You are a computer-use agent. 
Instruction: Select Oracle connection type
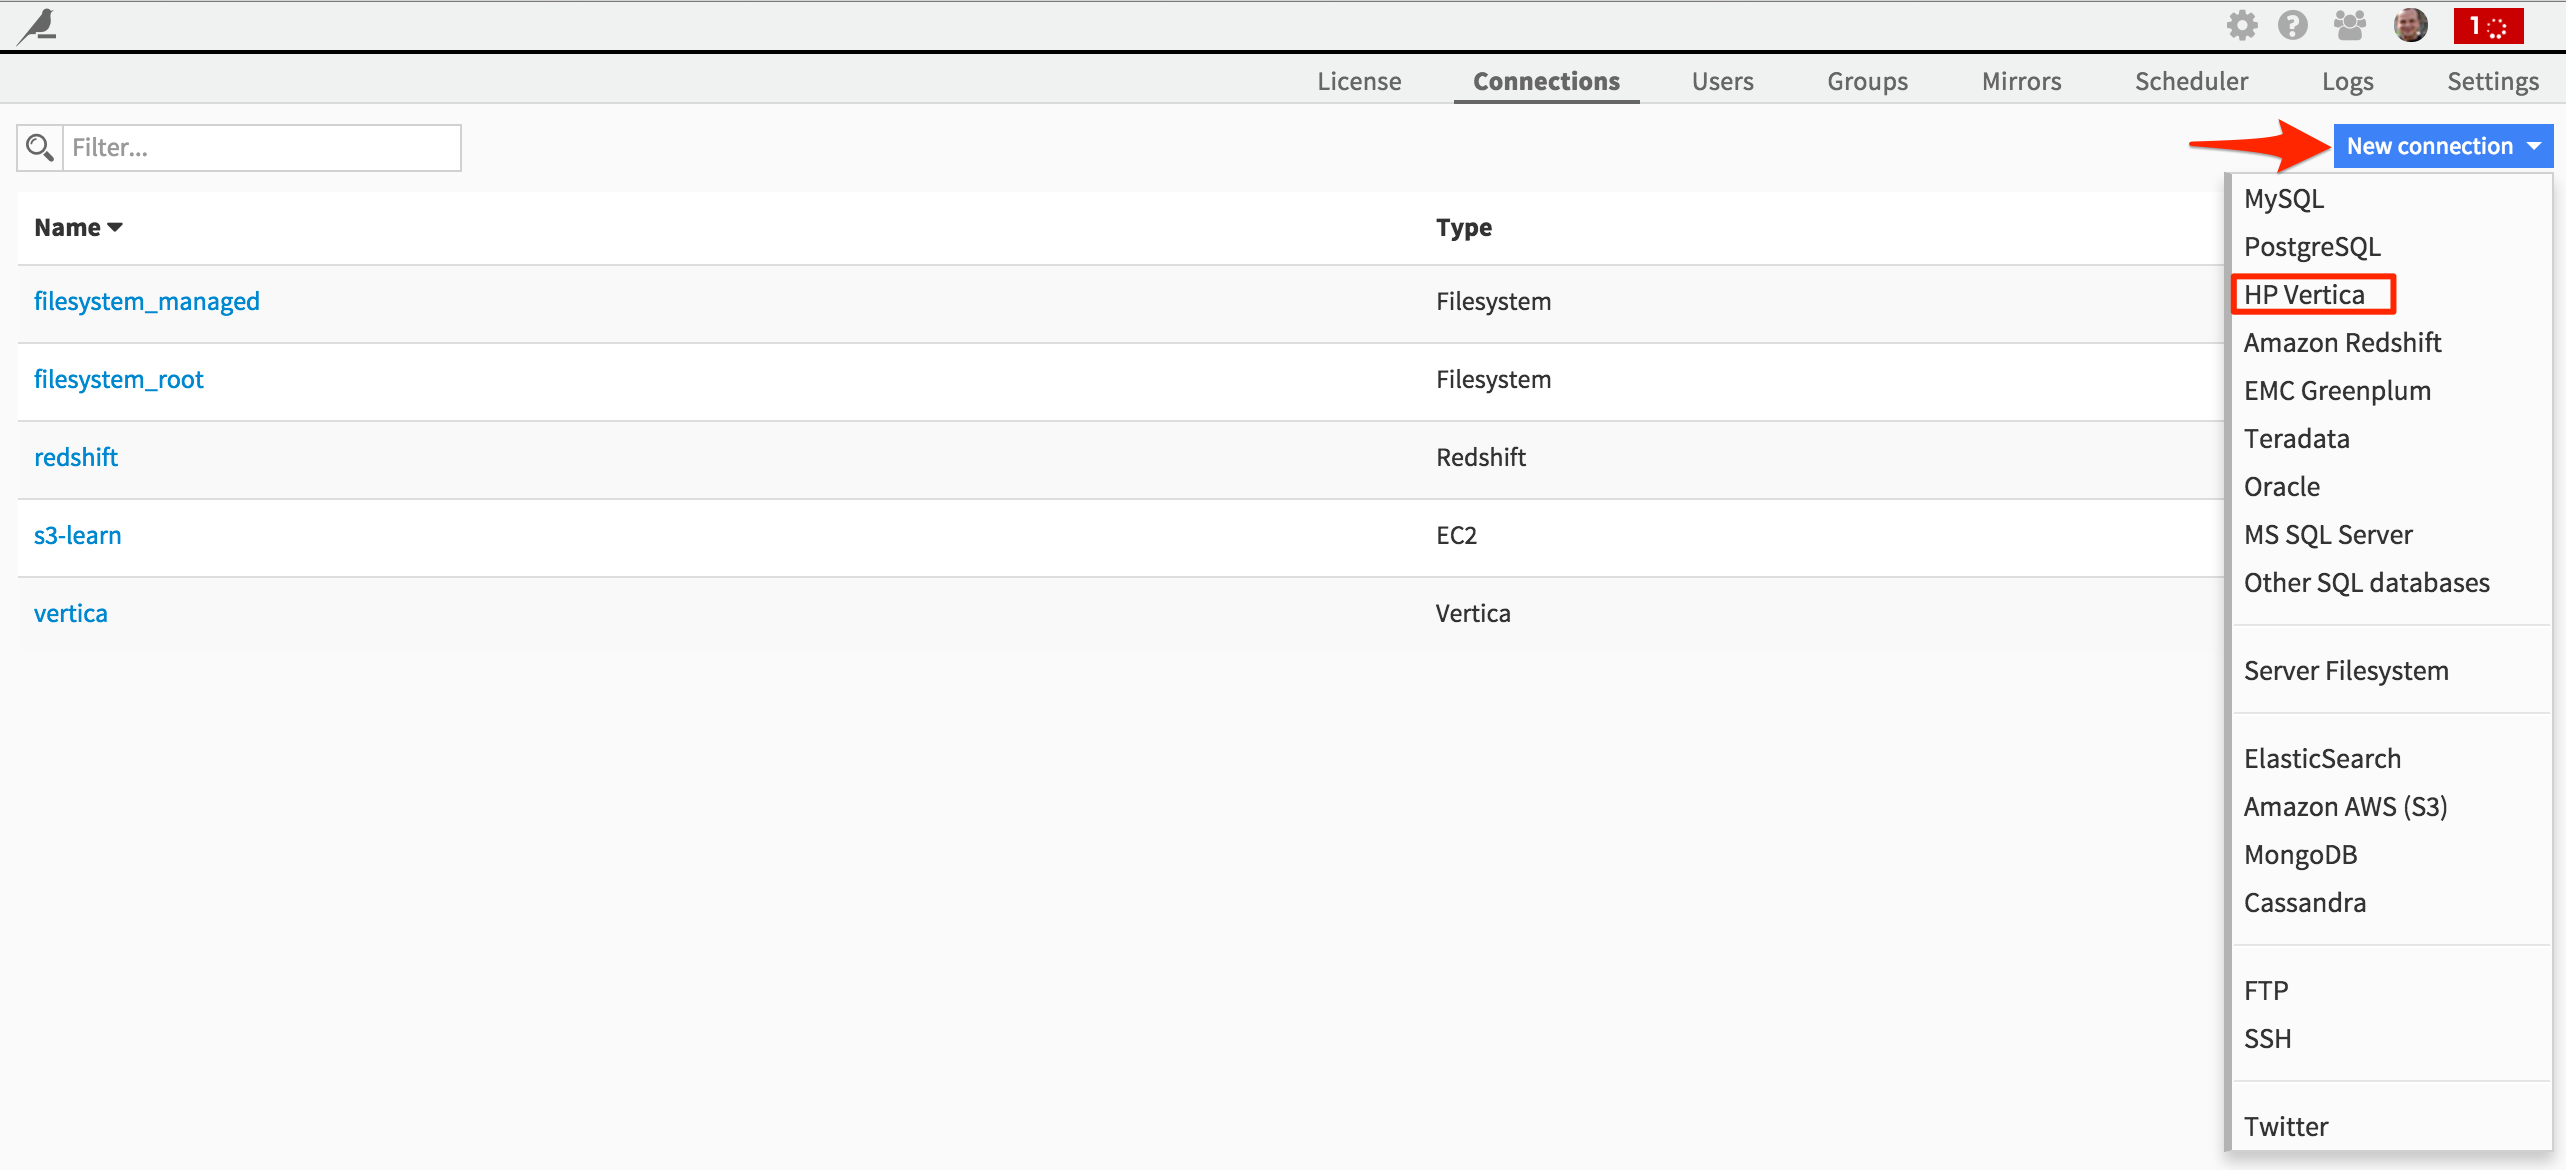(2282, 487)
